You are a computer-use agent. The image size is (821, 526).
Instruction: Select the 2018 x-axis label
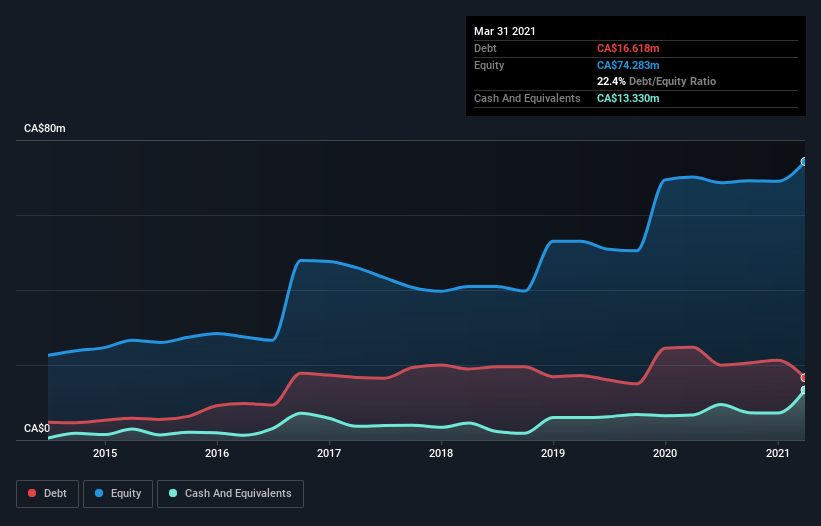pyautogui.click(x=441, y=453)
